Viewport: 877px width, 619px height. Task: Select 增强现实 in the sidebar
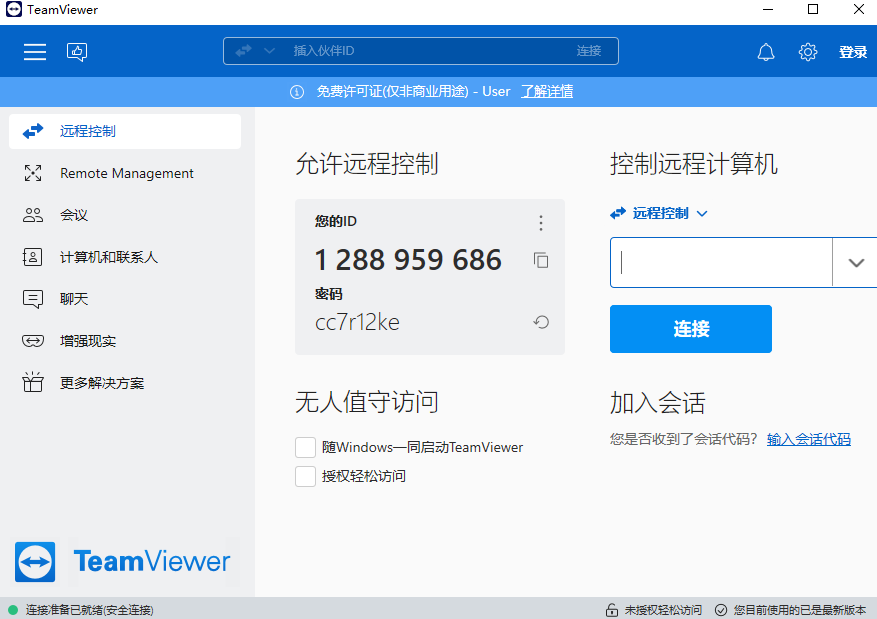[90, 340]
